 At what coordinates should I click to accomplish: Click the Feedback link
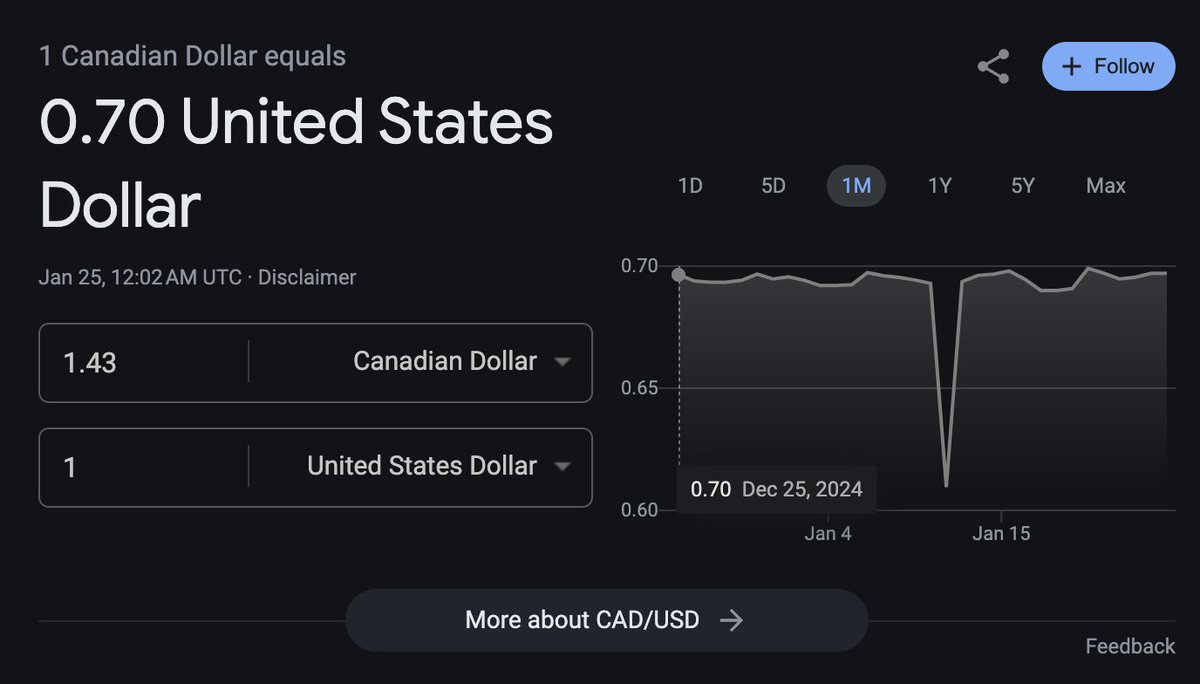1130,646
